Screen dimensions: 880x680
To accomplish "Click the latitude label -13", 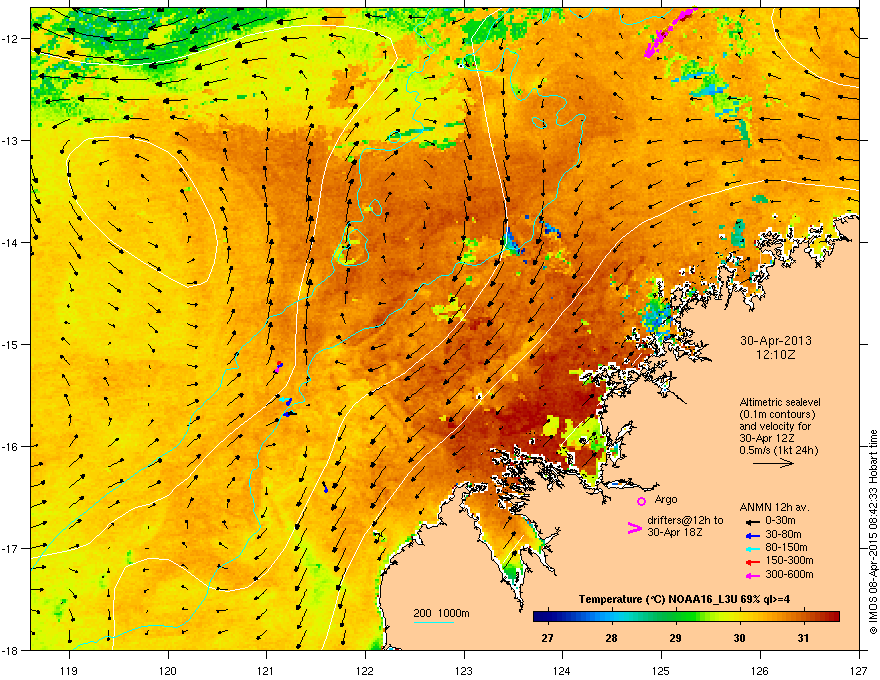I will (x=10, y=140).
